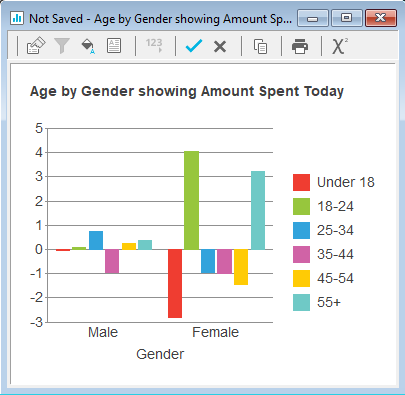Screen dimensions: 405x395
Task: Open the text layout document icon
Action: [x=114, y=46]
